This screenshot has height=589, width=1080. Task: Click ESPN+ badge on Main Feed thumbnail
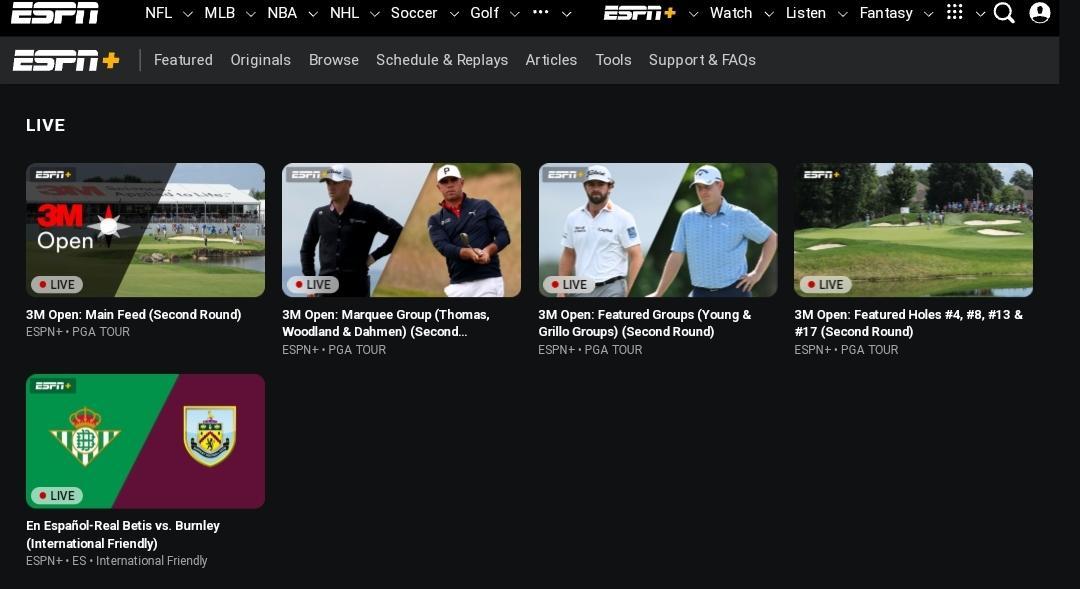coord(53,174)
